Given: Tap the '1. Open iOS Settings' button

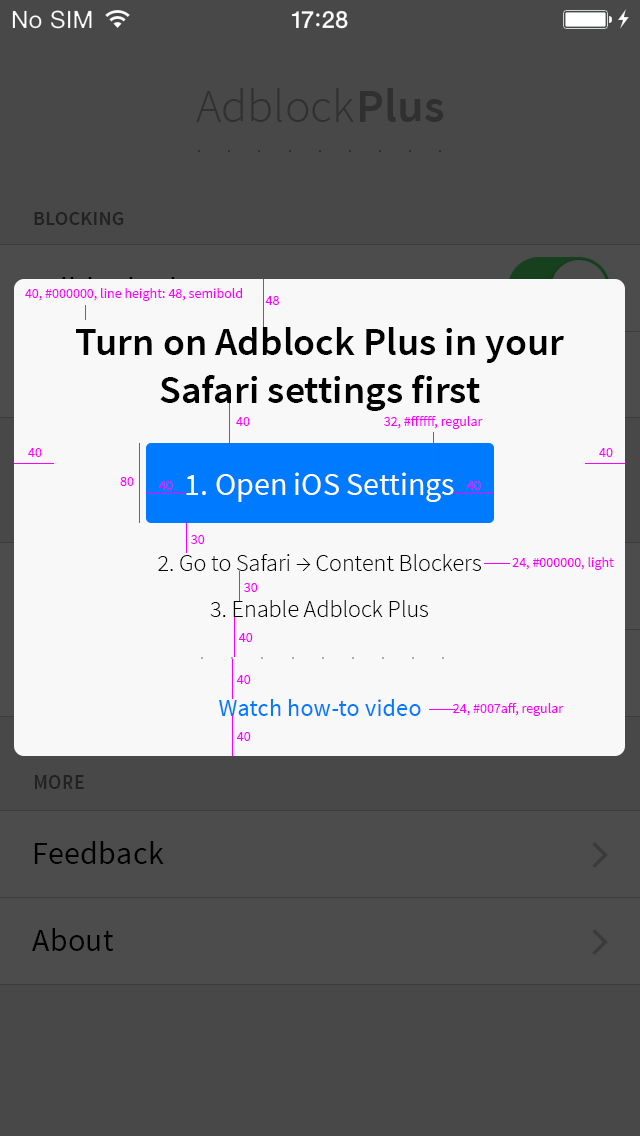Looking at the screenshot, I should coord(320,483).
